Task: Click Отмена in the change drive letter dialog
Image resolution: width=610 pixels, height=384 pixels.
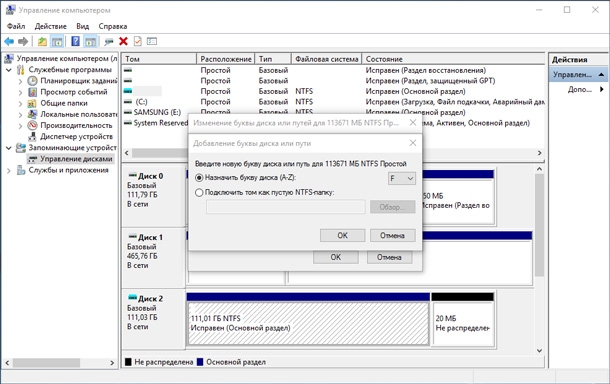Action: tap(389, 257)
